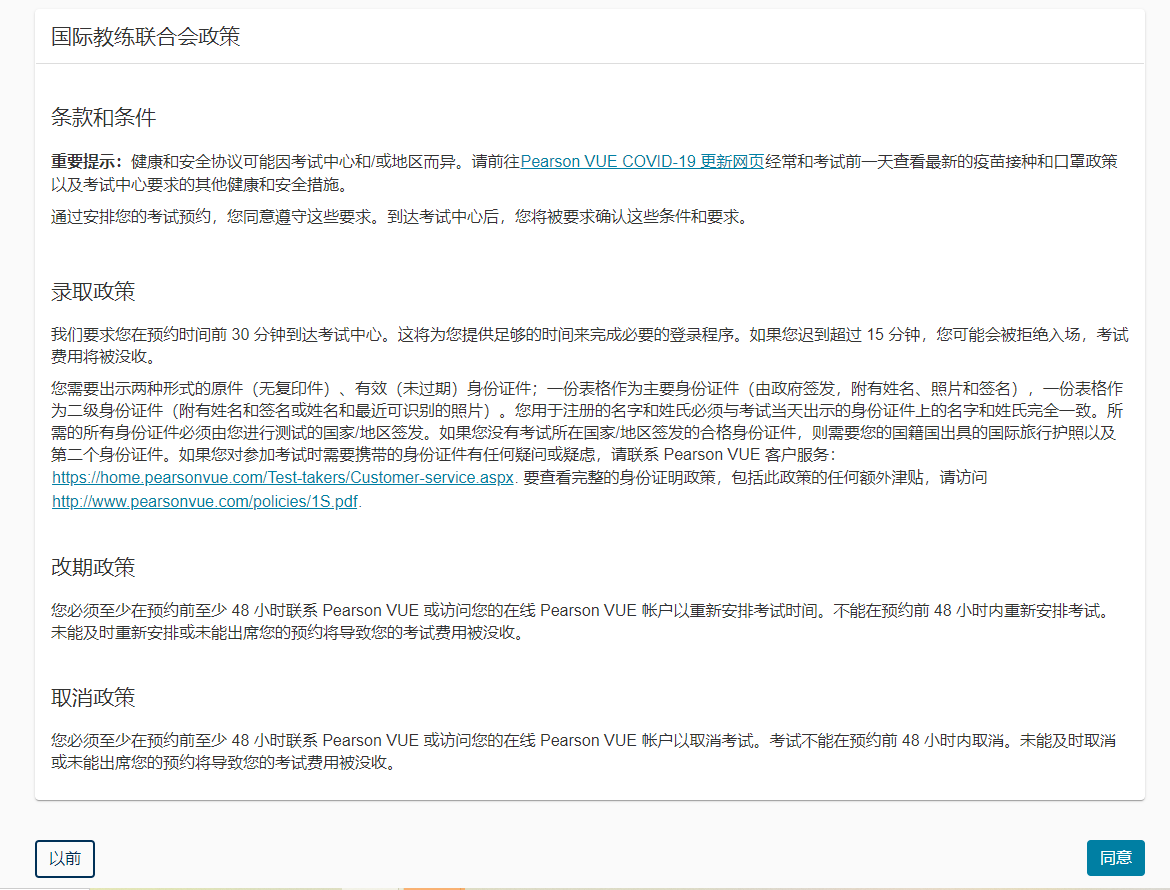Click the short line 费用将被没收 under 录取政策
The width and height of the screenshot is (1170, 890).
point(103,358)
